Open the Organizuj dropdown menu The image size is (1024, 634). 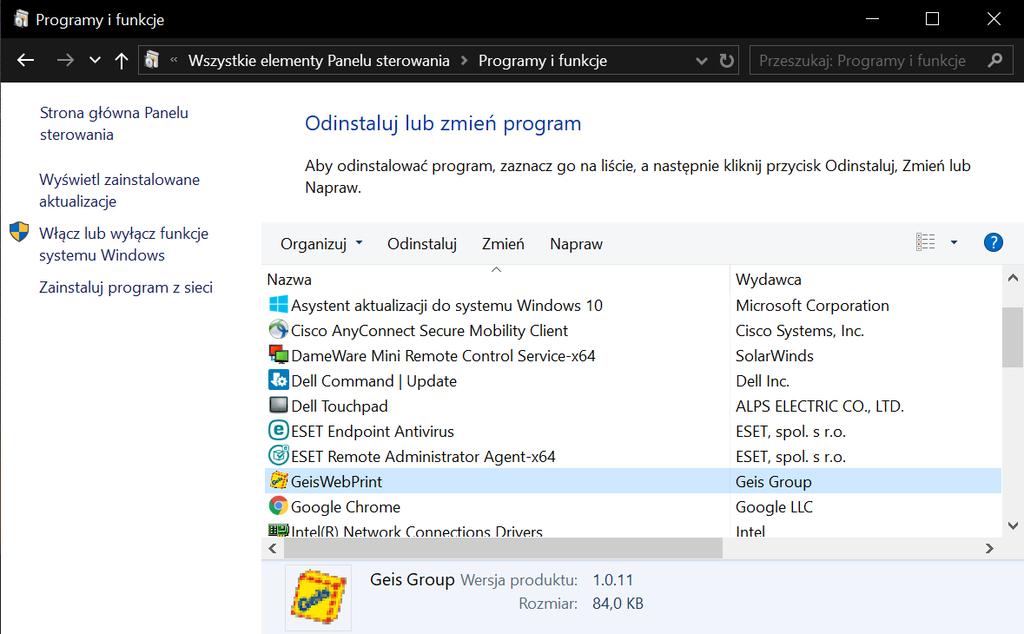coord(321,244)
